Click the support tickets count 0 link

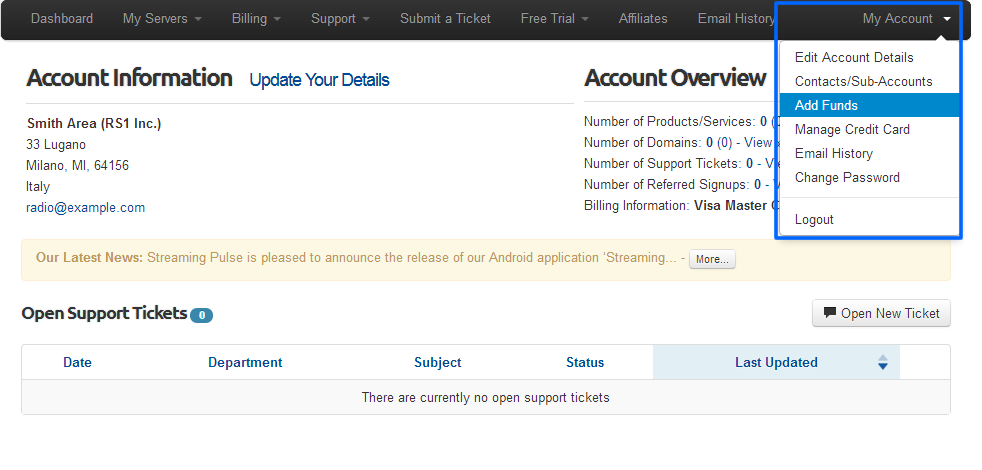tap(749, 164)
